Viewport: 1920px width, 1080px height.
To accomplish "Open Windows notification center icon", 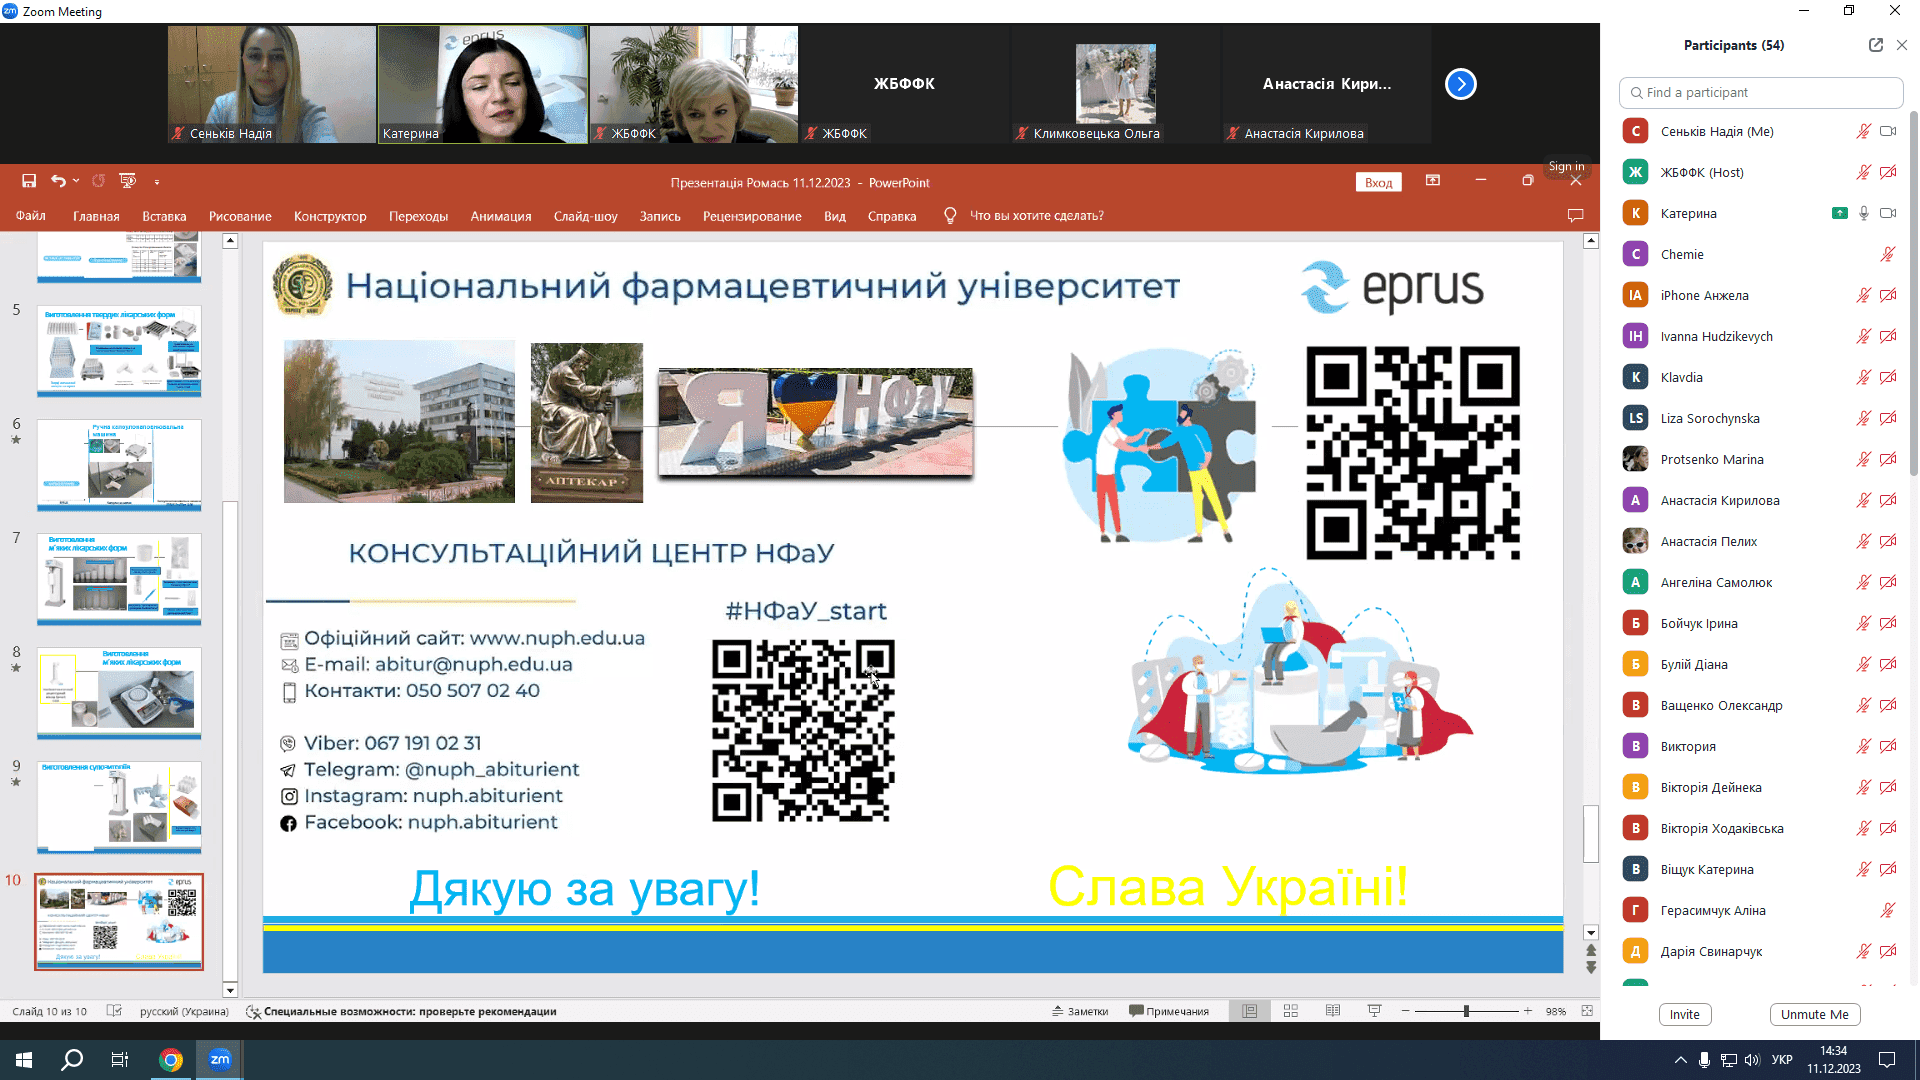I will pyautogui.click(x=1887, y=1060).
